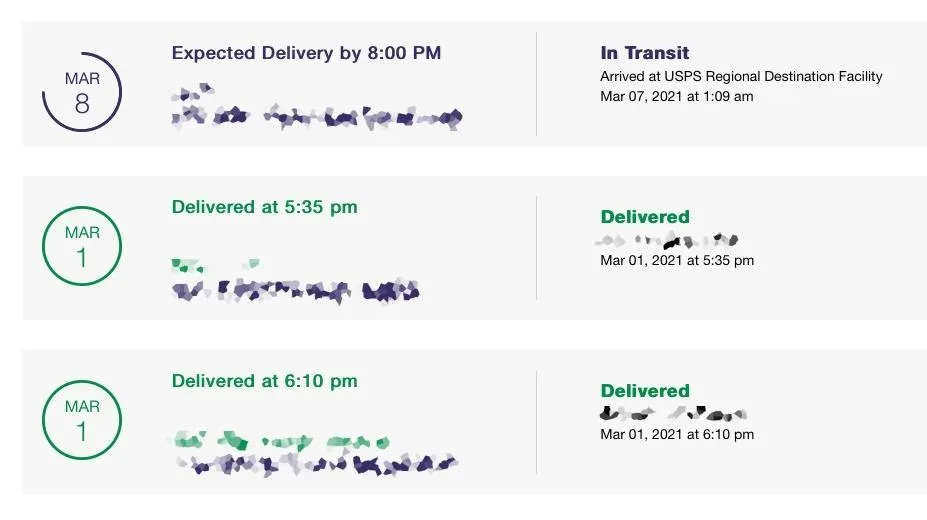Click the Mar 01, 2021 at 5:35 pm timestamp
Screen dimensions: 927x520
(677, 260)
